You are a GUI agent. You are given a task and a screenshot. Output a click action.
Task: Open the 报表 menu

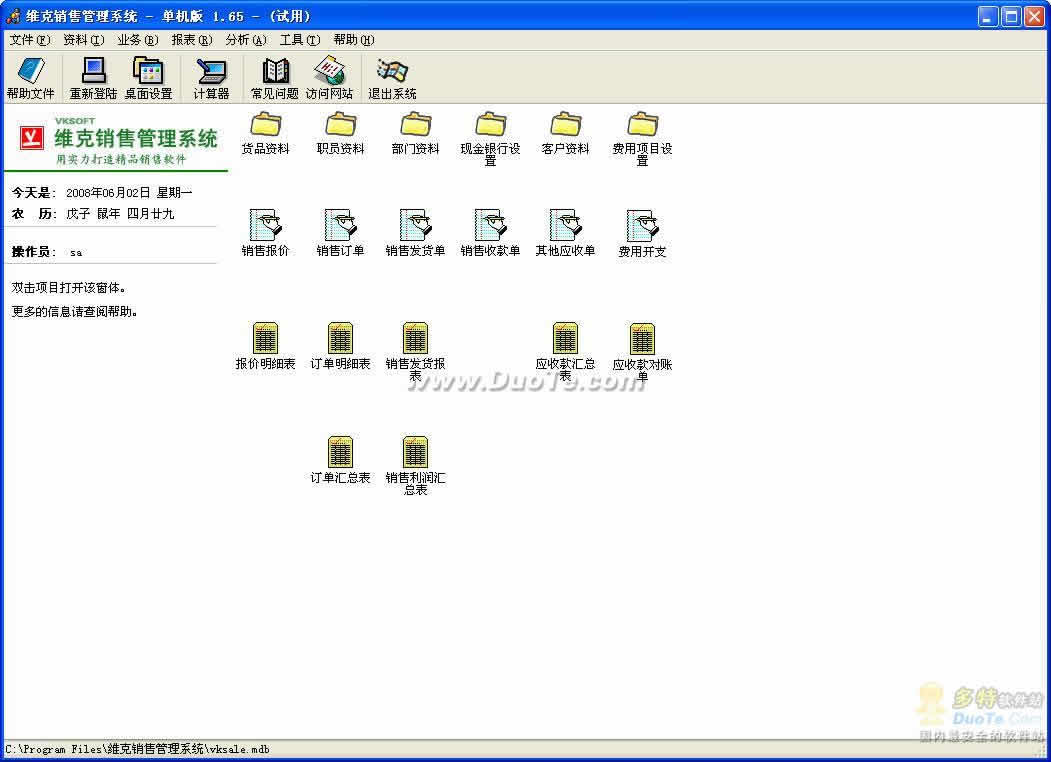192,40
